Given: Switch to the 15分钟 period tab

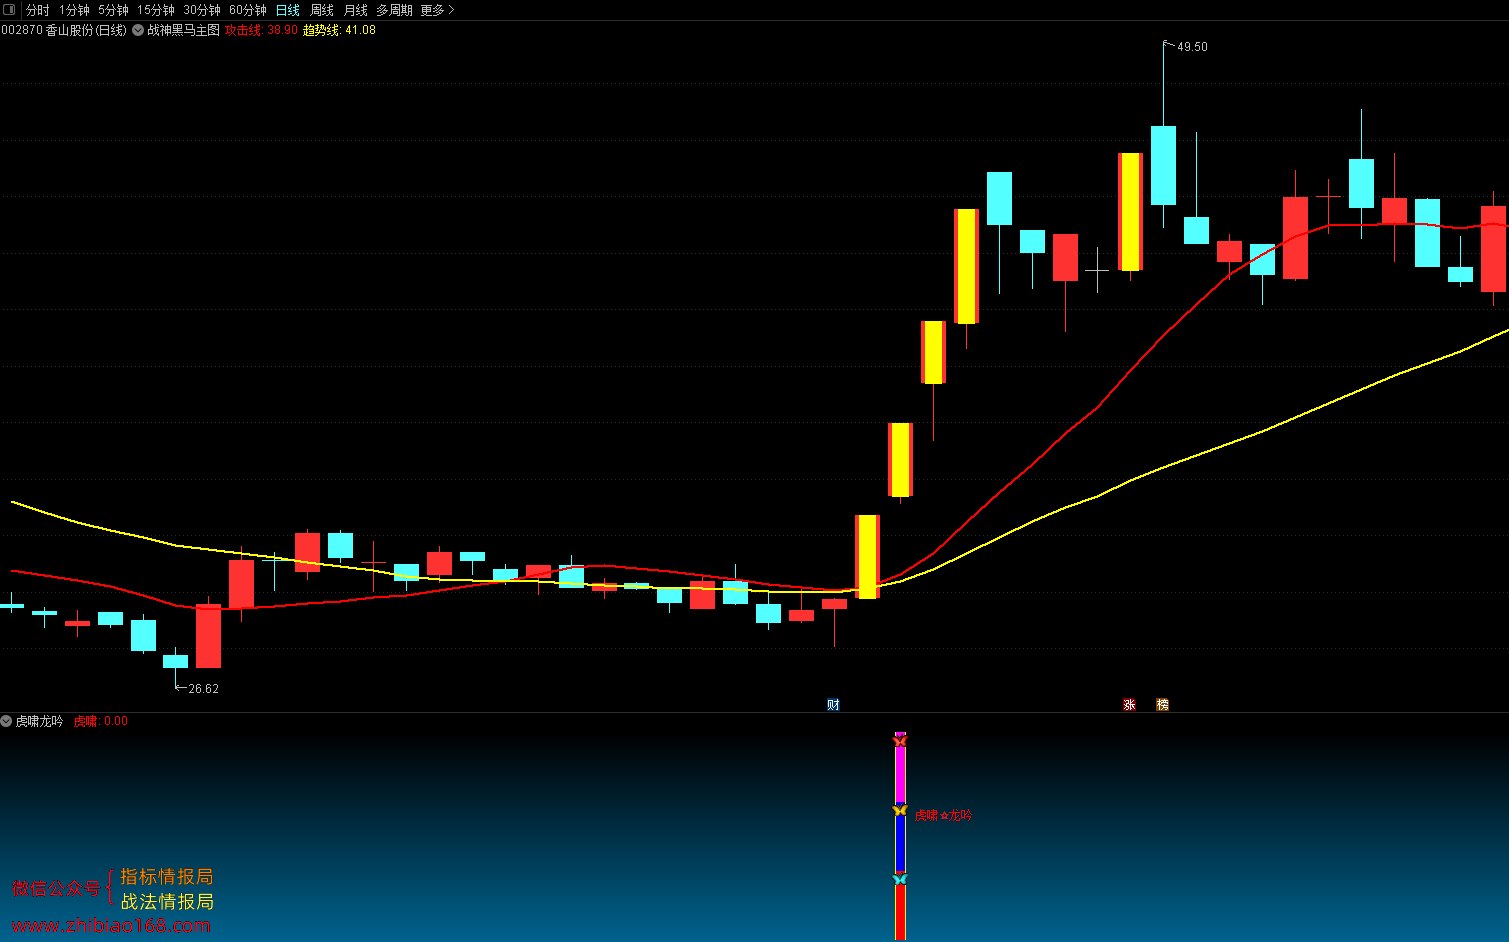Looking at the screenshot, I should (156, 10).
